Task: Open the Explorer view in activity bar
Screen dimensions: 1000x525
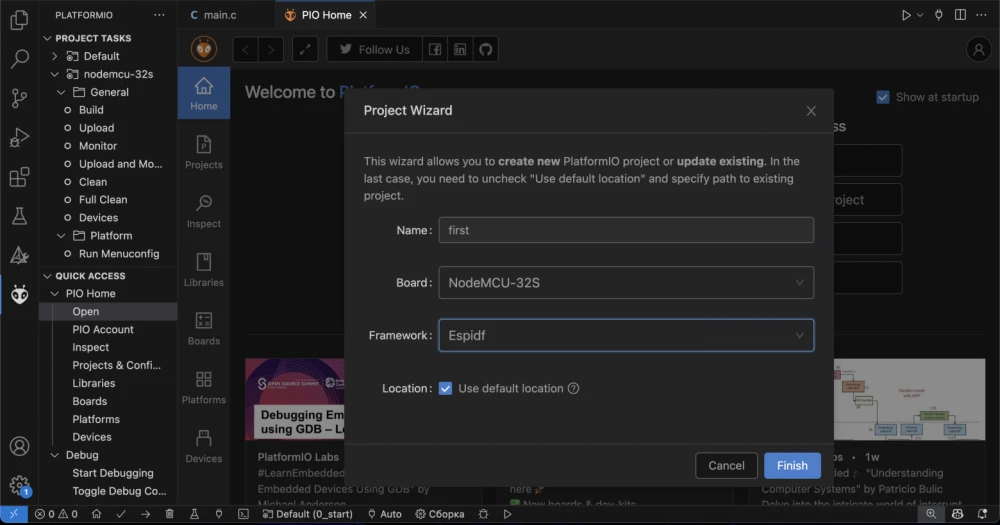Action: tap(19, 19)
